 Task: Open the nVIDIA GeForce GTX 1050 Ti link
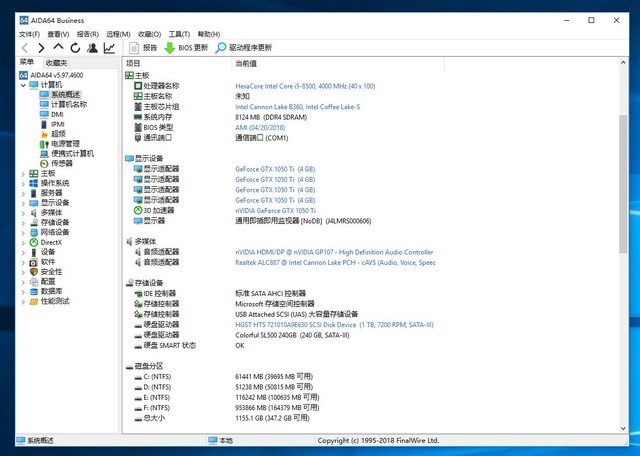pos(276,211)
